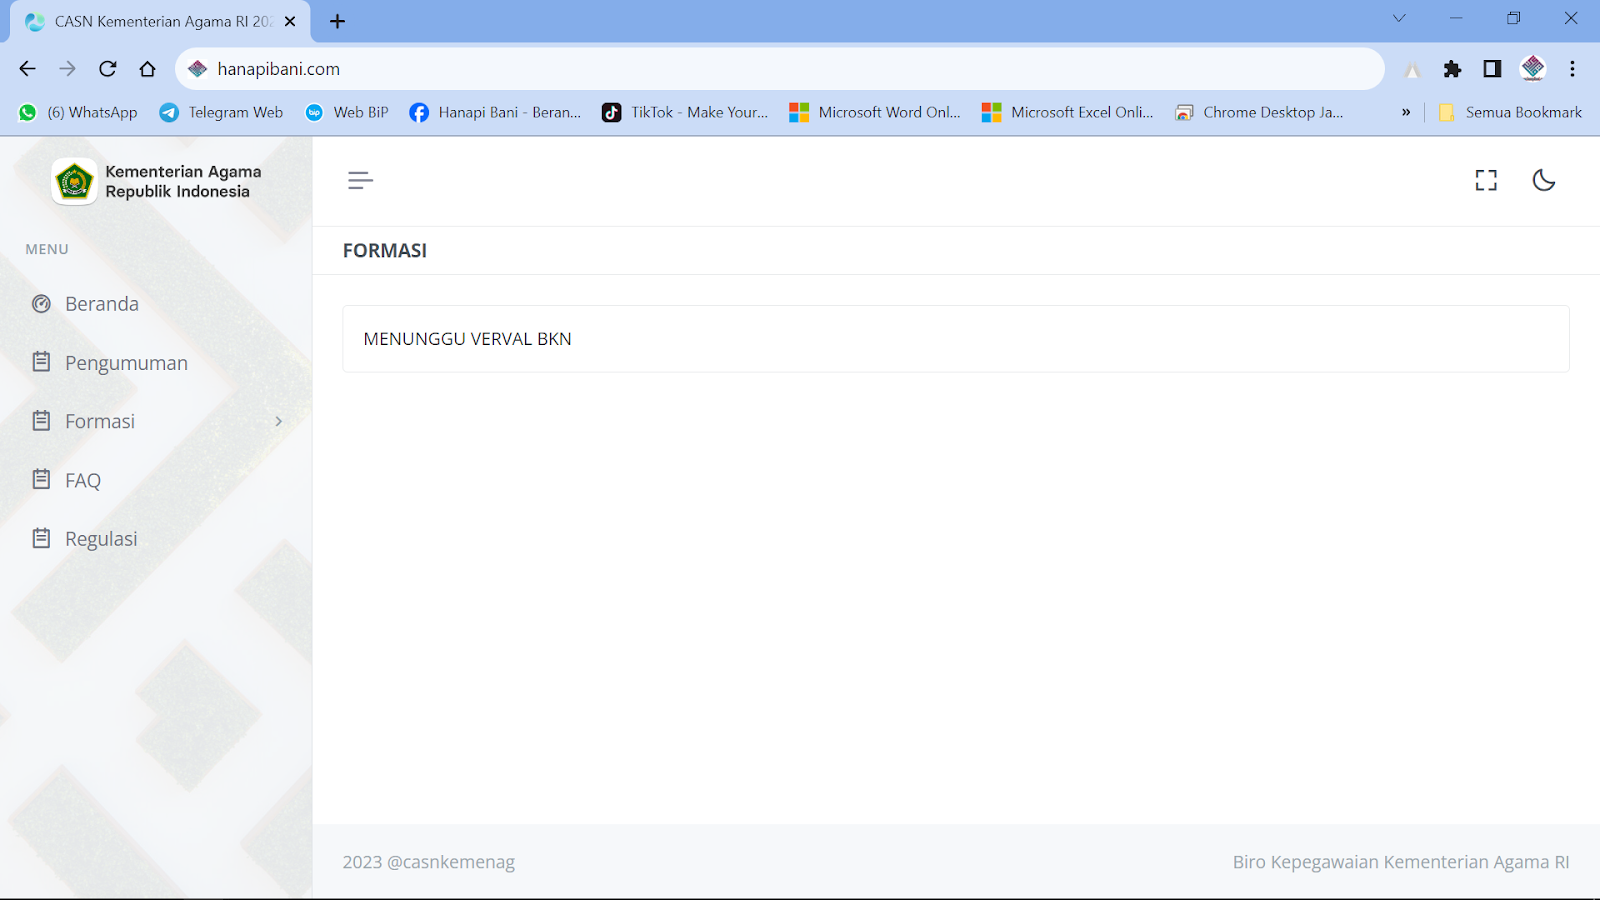The height and width of the screenshot is (900, 1600).
Task: Enter fullscreen mode with the corner-brackets icon
Action: pyautogui.click(x=1486, y=180)
